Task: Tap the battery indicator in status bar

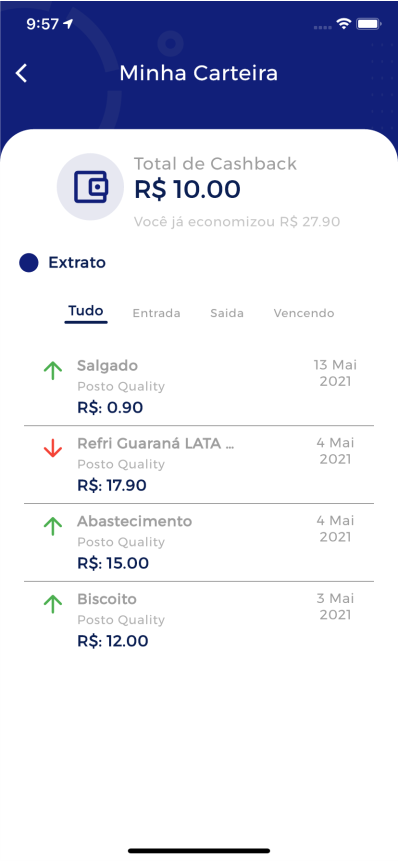Action: (x=368, y=24)
